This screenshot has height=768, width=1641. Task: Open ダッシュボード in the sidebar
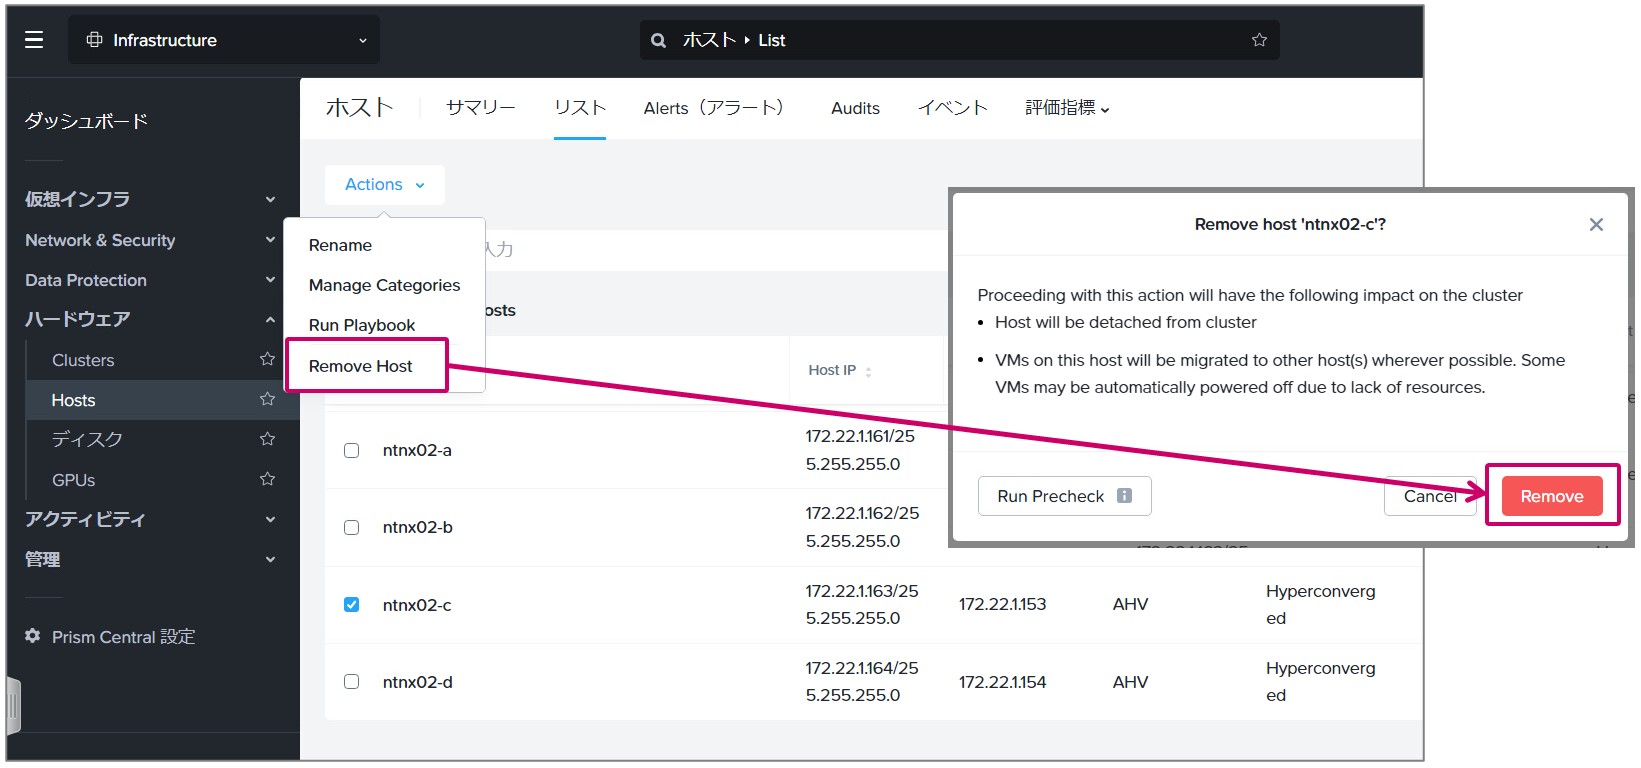86,121
